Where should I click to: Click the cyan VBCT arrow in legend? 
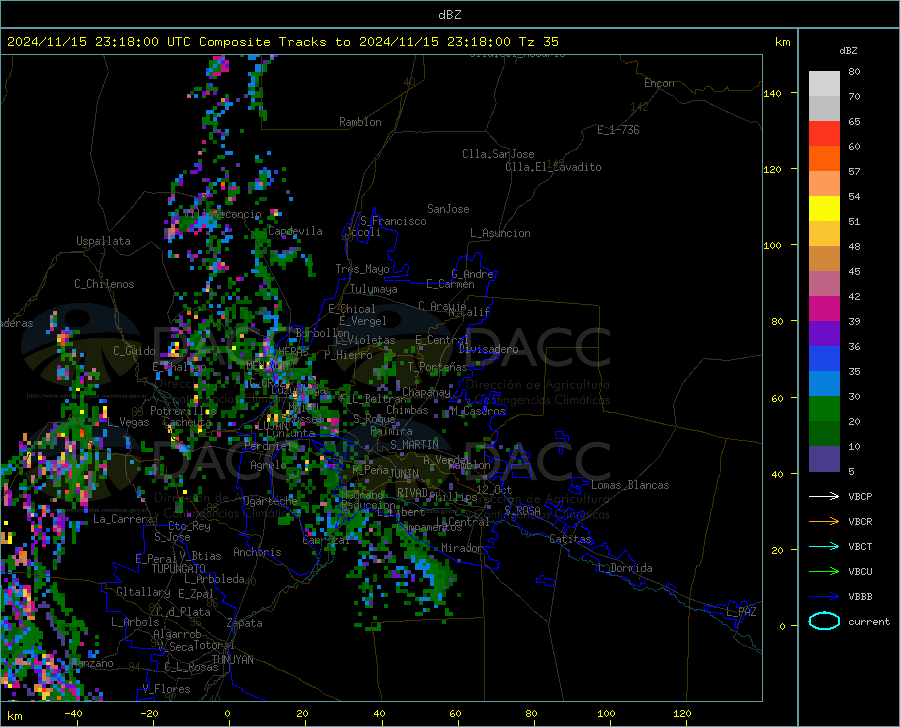pyautogui.click(x=824, y=546)
